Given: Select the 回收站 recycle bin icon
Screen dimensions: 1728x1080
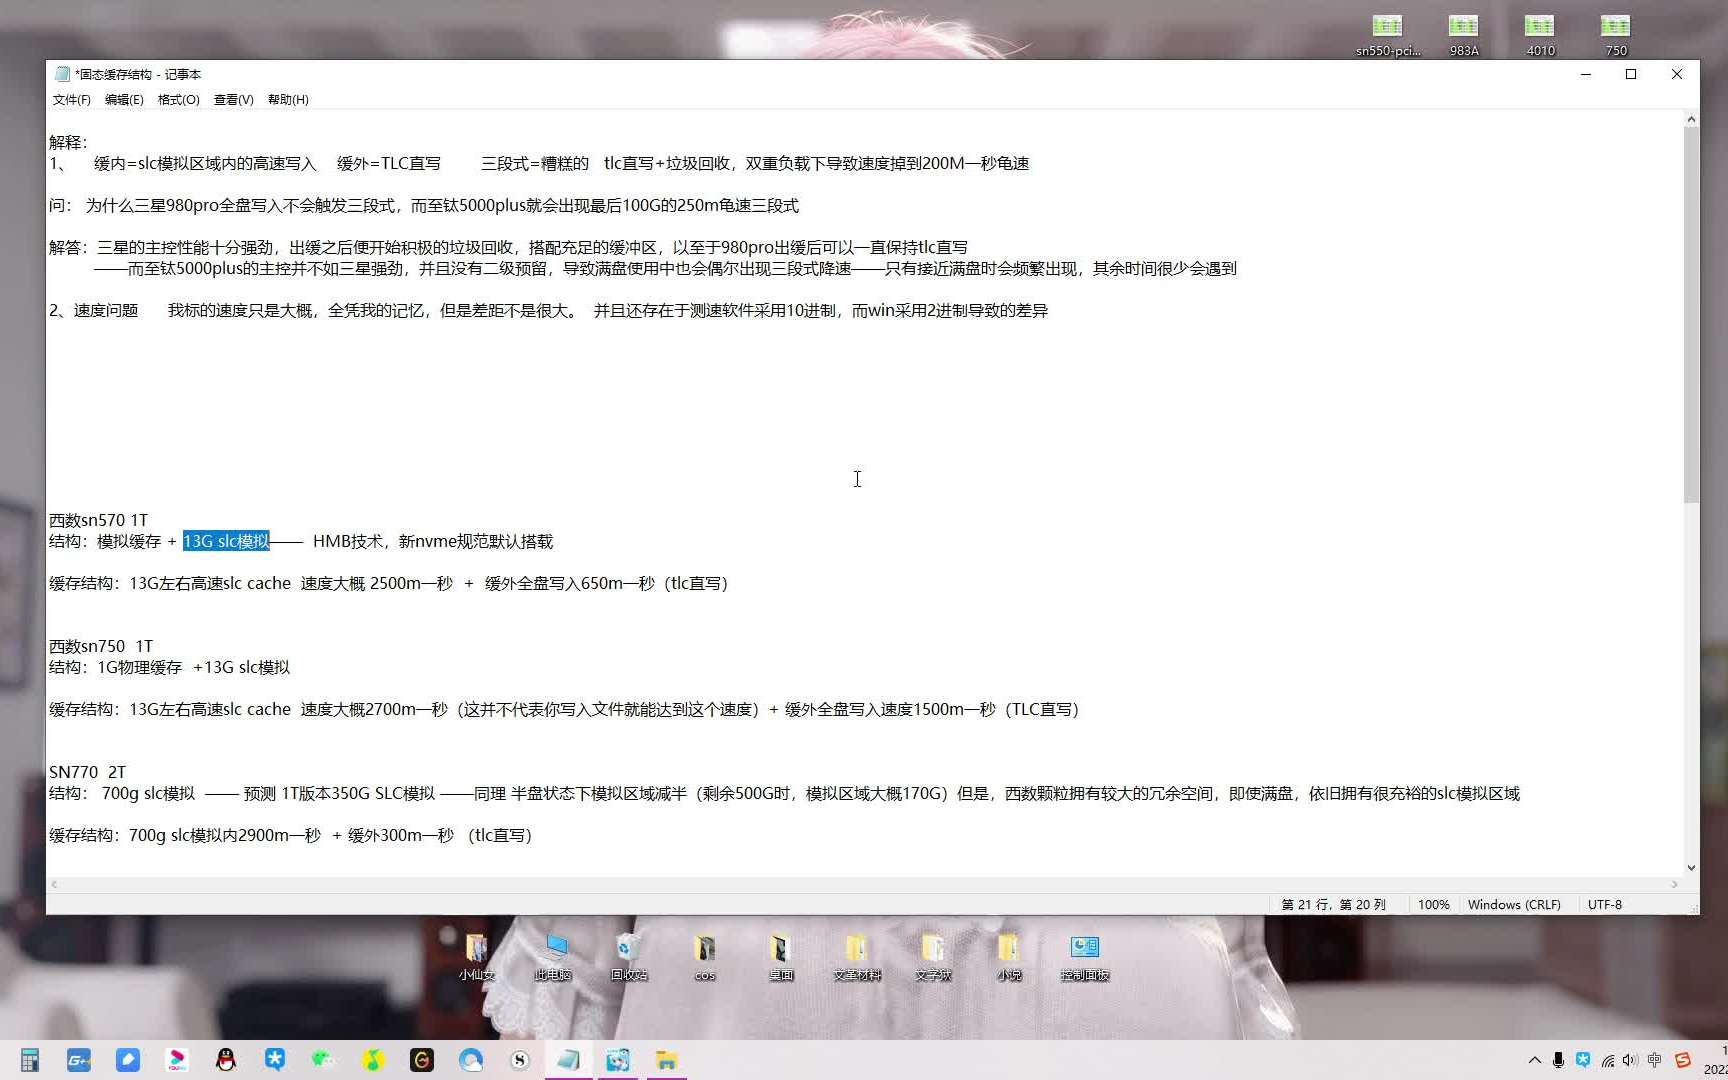Looking at the screenshot, I should (x=629, y=956).
